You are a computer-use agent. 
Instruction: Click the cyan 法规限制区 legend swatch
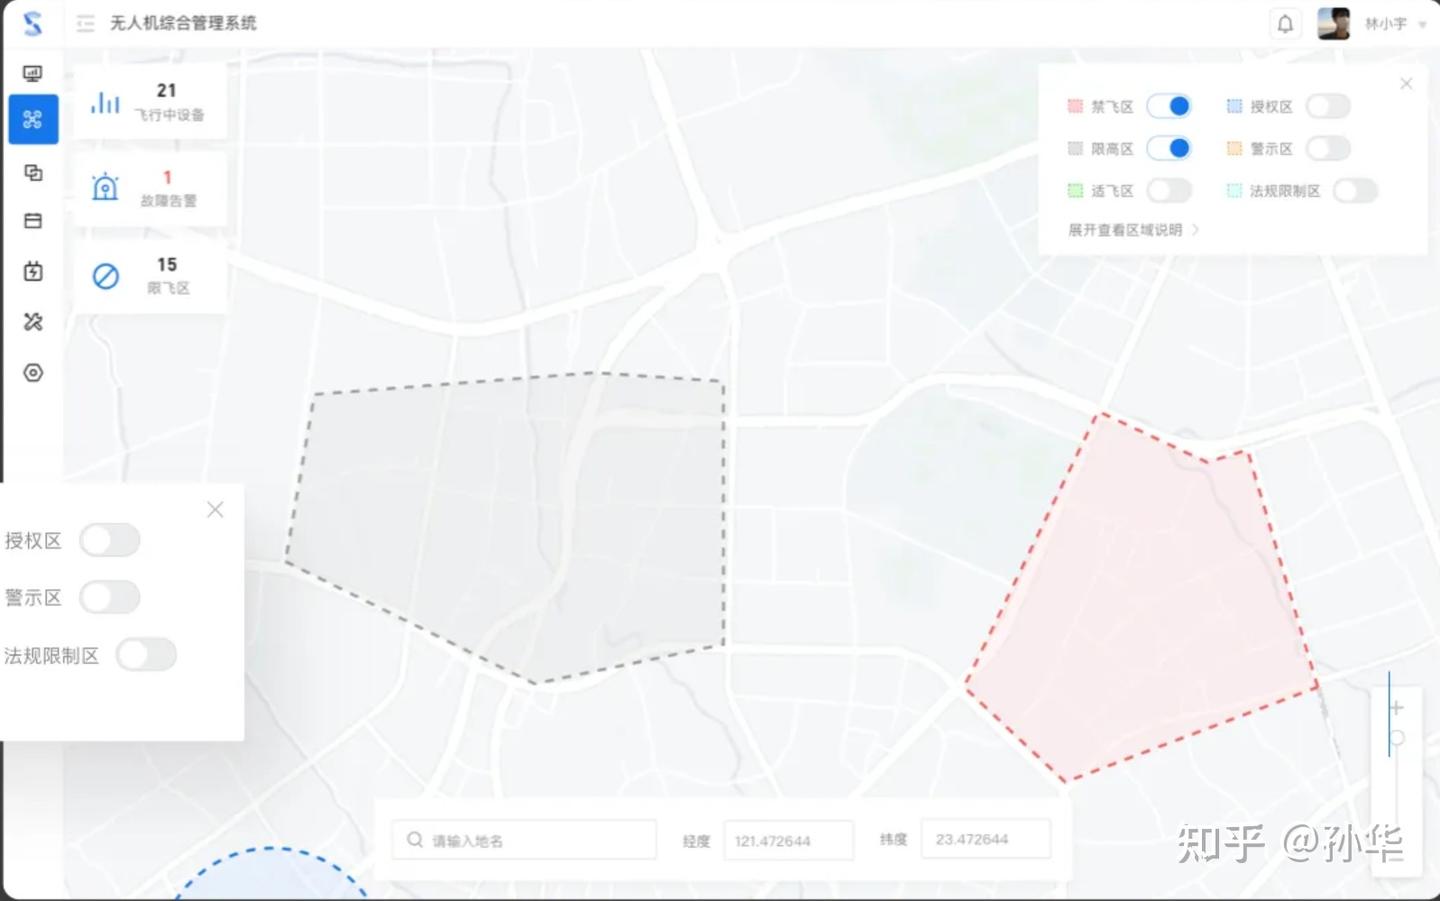click(x=1234, y=190)
